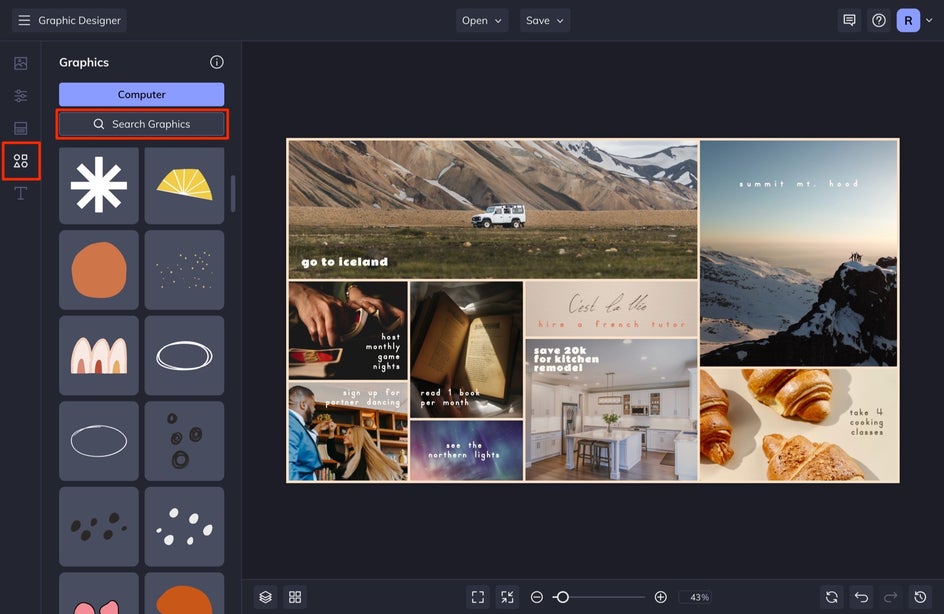Open the history clock icon
This screenshot has height=614, width=944.
point(920,597)
